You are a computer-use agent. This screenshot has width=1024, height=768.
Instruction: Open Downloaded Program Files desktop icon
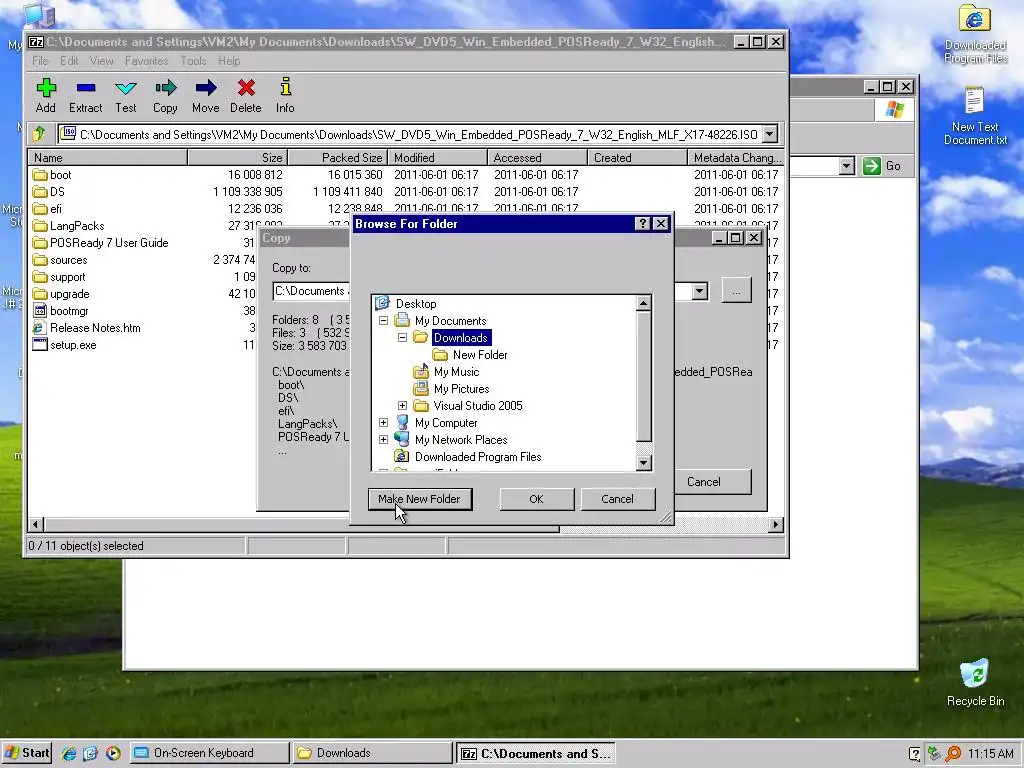(x=975, y=35)
